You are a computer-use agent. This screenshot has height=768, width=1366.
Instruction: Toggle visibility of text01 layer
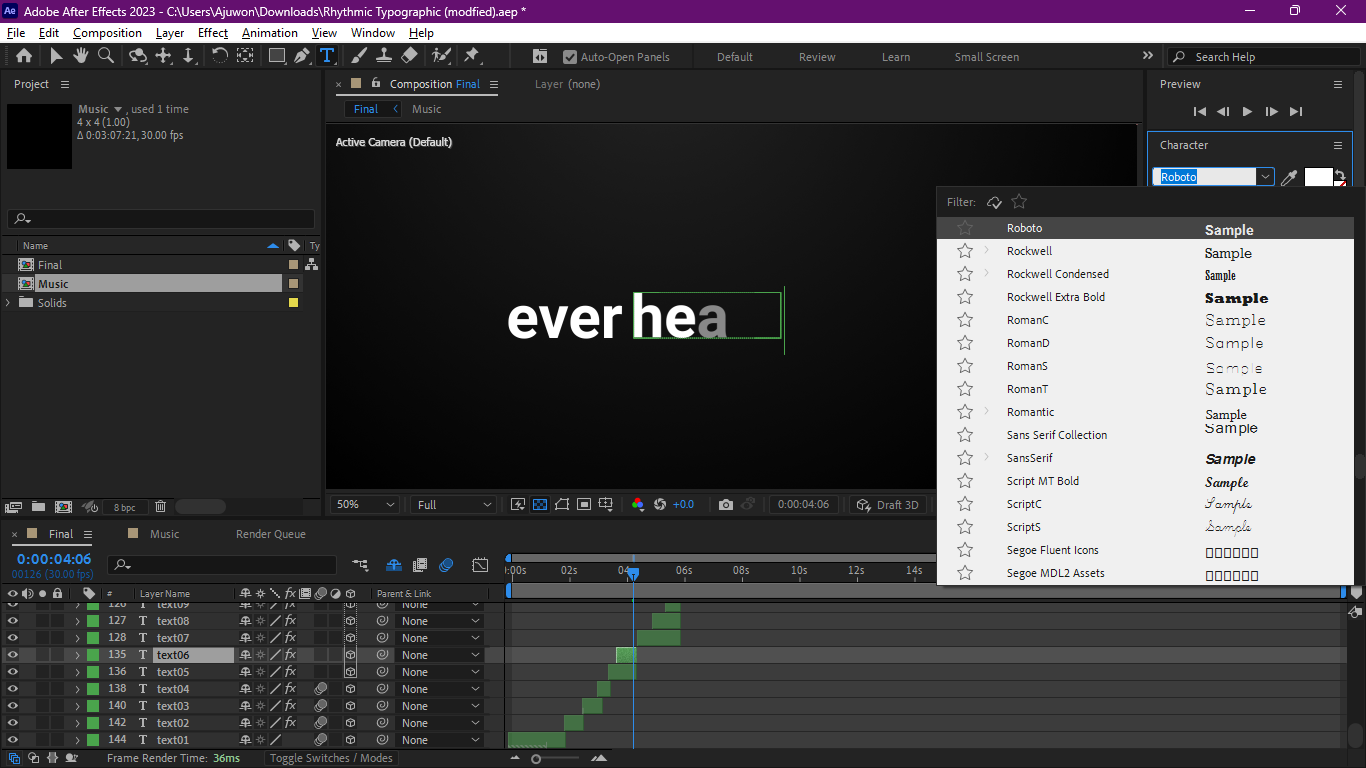pyautogui.click(x=13, y=740)
